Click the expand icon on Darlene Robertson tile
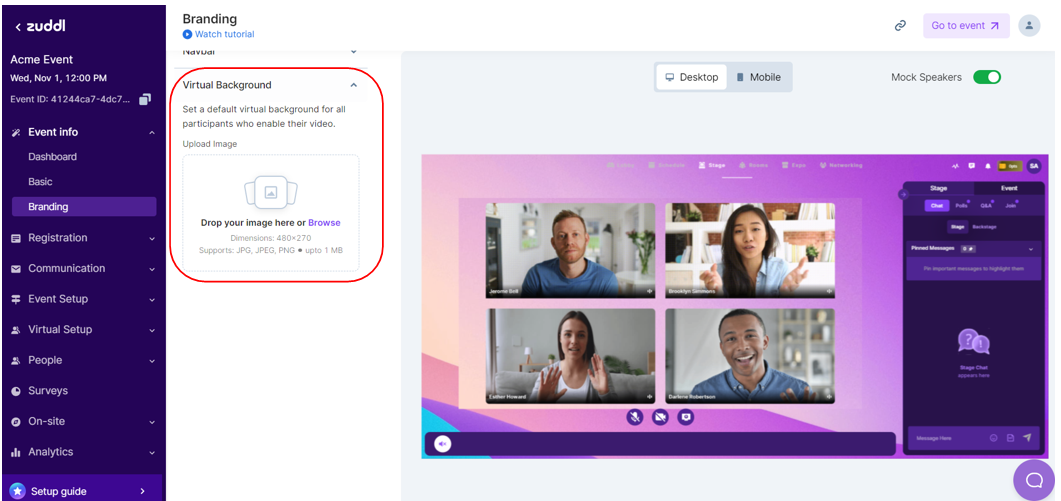 (x=829, y=397)
